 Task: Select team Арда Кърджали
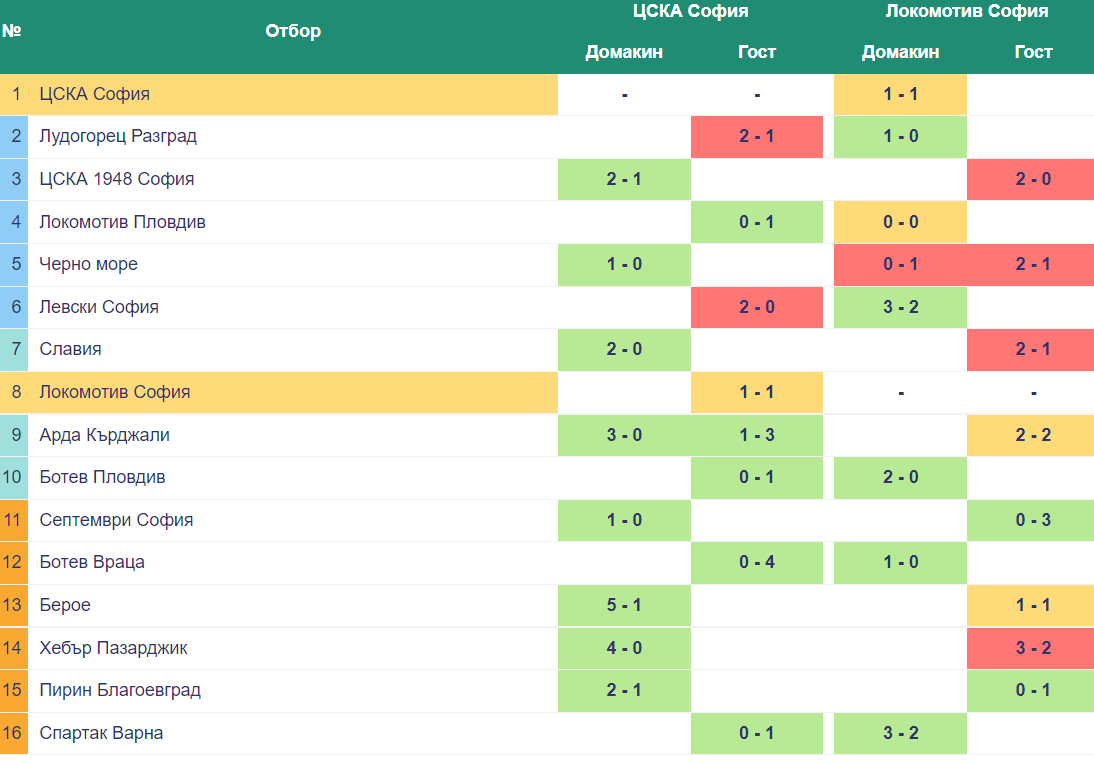coord(105,435)
